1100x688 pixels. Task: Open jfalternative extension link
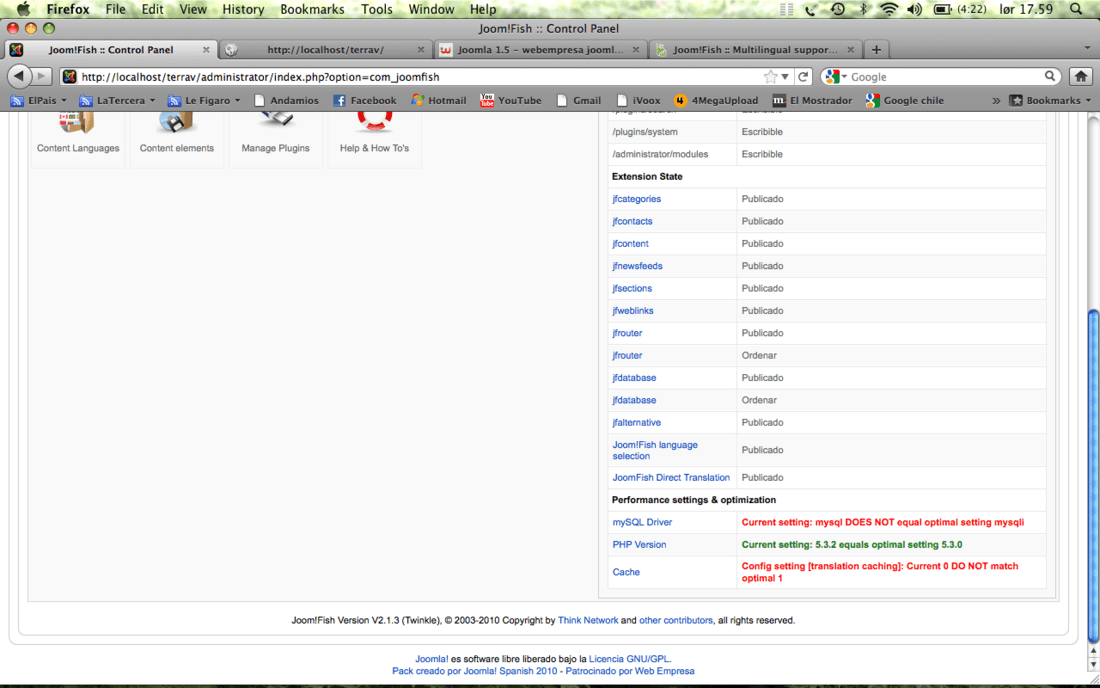636,423
